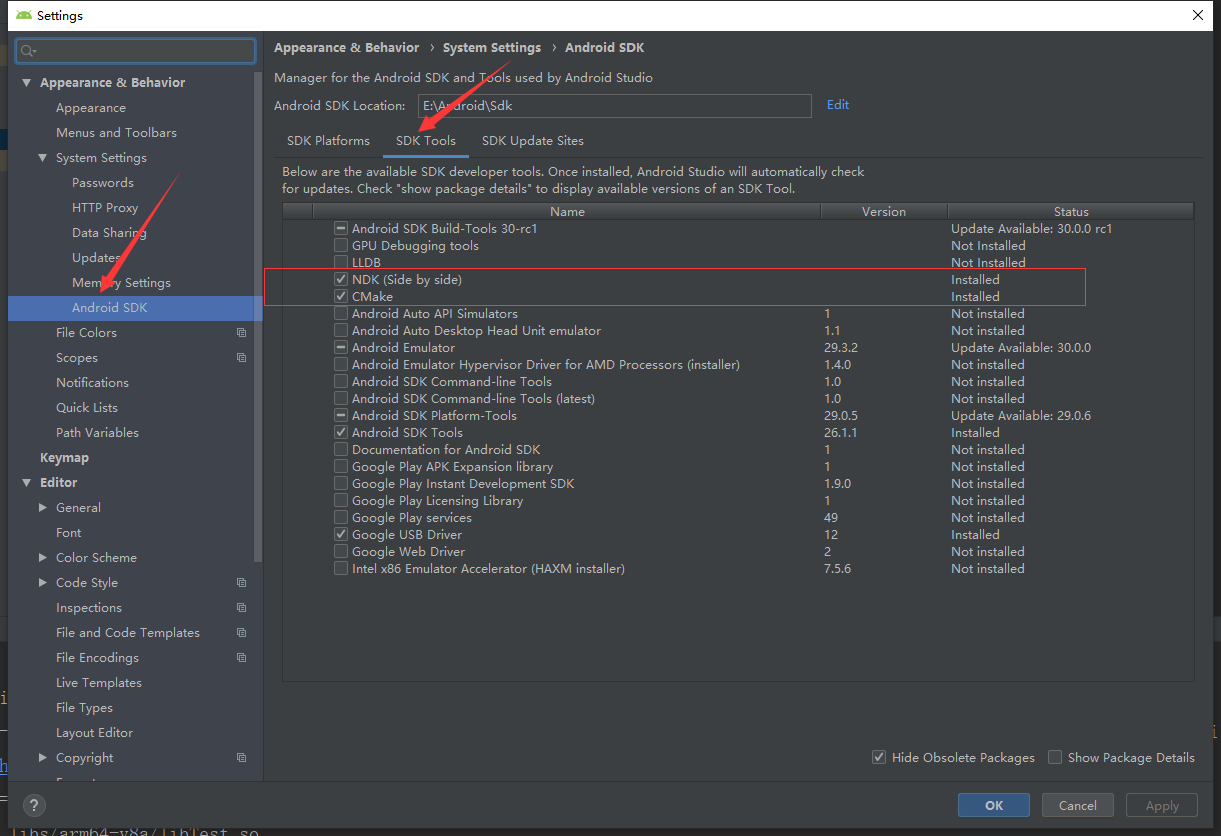This screenshot has height=836, width=1221.
Task: Click the Android icon in the Settings title bar
Action: tap(23, 15)
